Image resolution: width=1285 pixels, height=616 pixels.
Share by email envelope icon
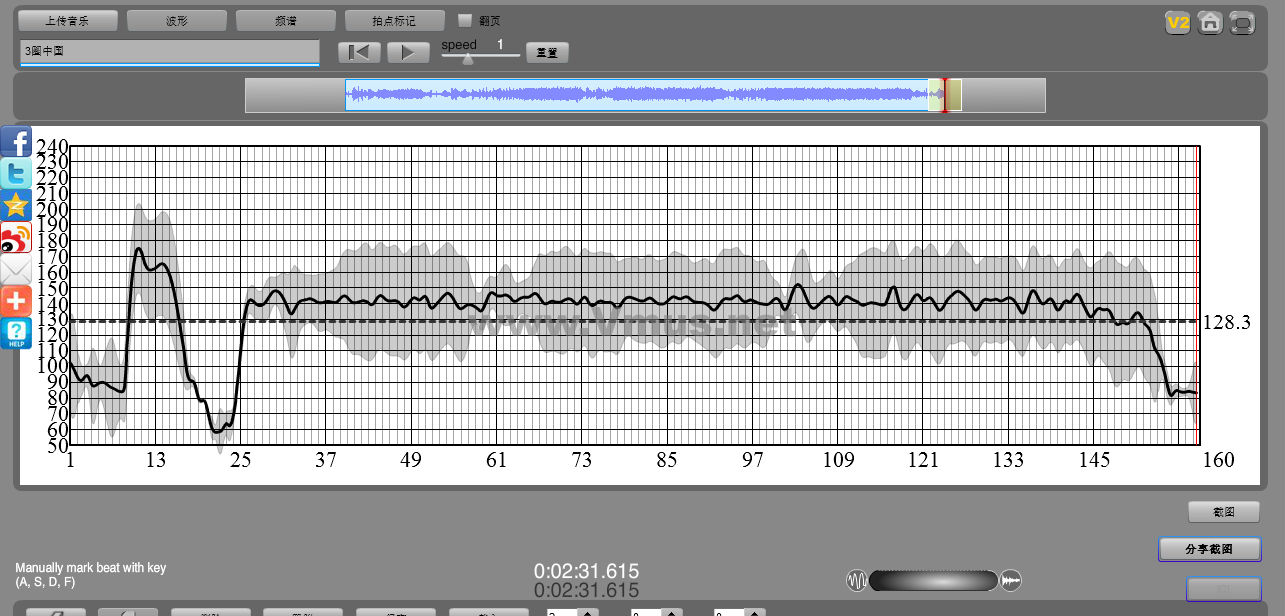(16, 269)
